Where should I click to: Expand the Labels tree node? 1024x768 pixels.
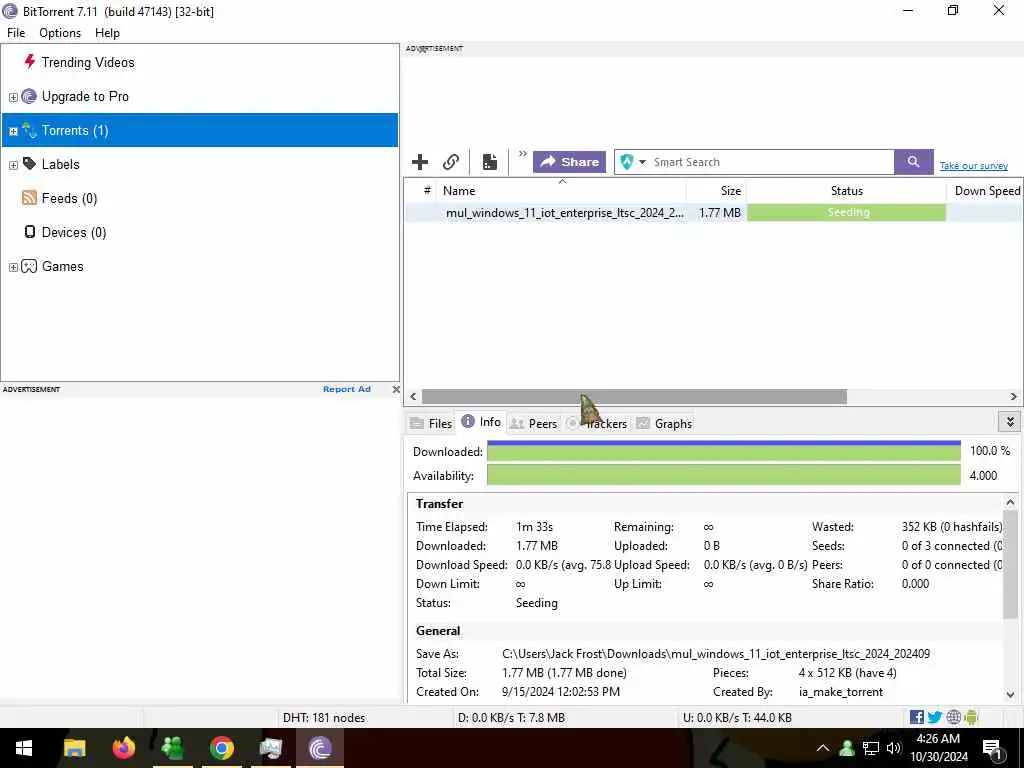pos(13,165)
